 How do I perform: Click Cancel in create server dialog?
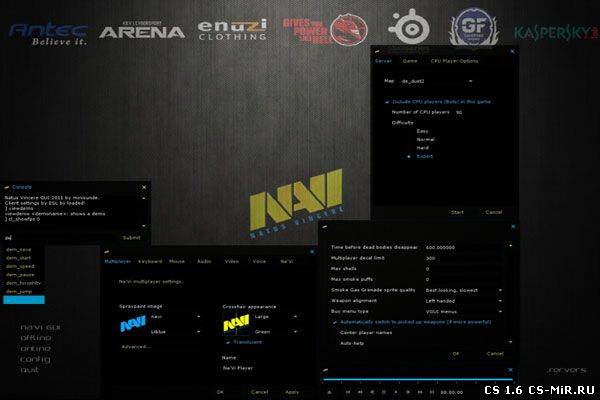coord(494,212)
